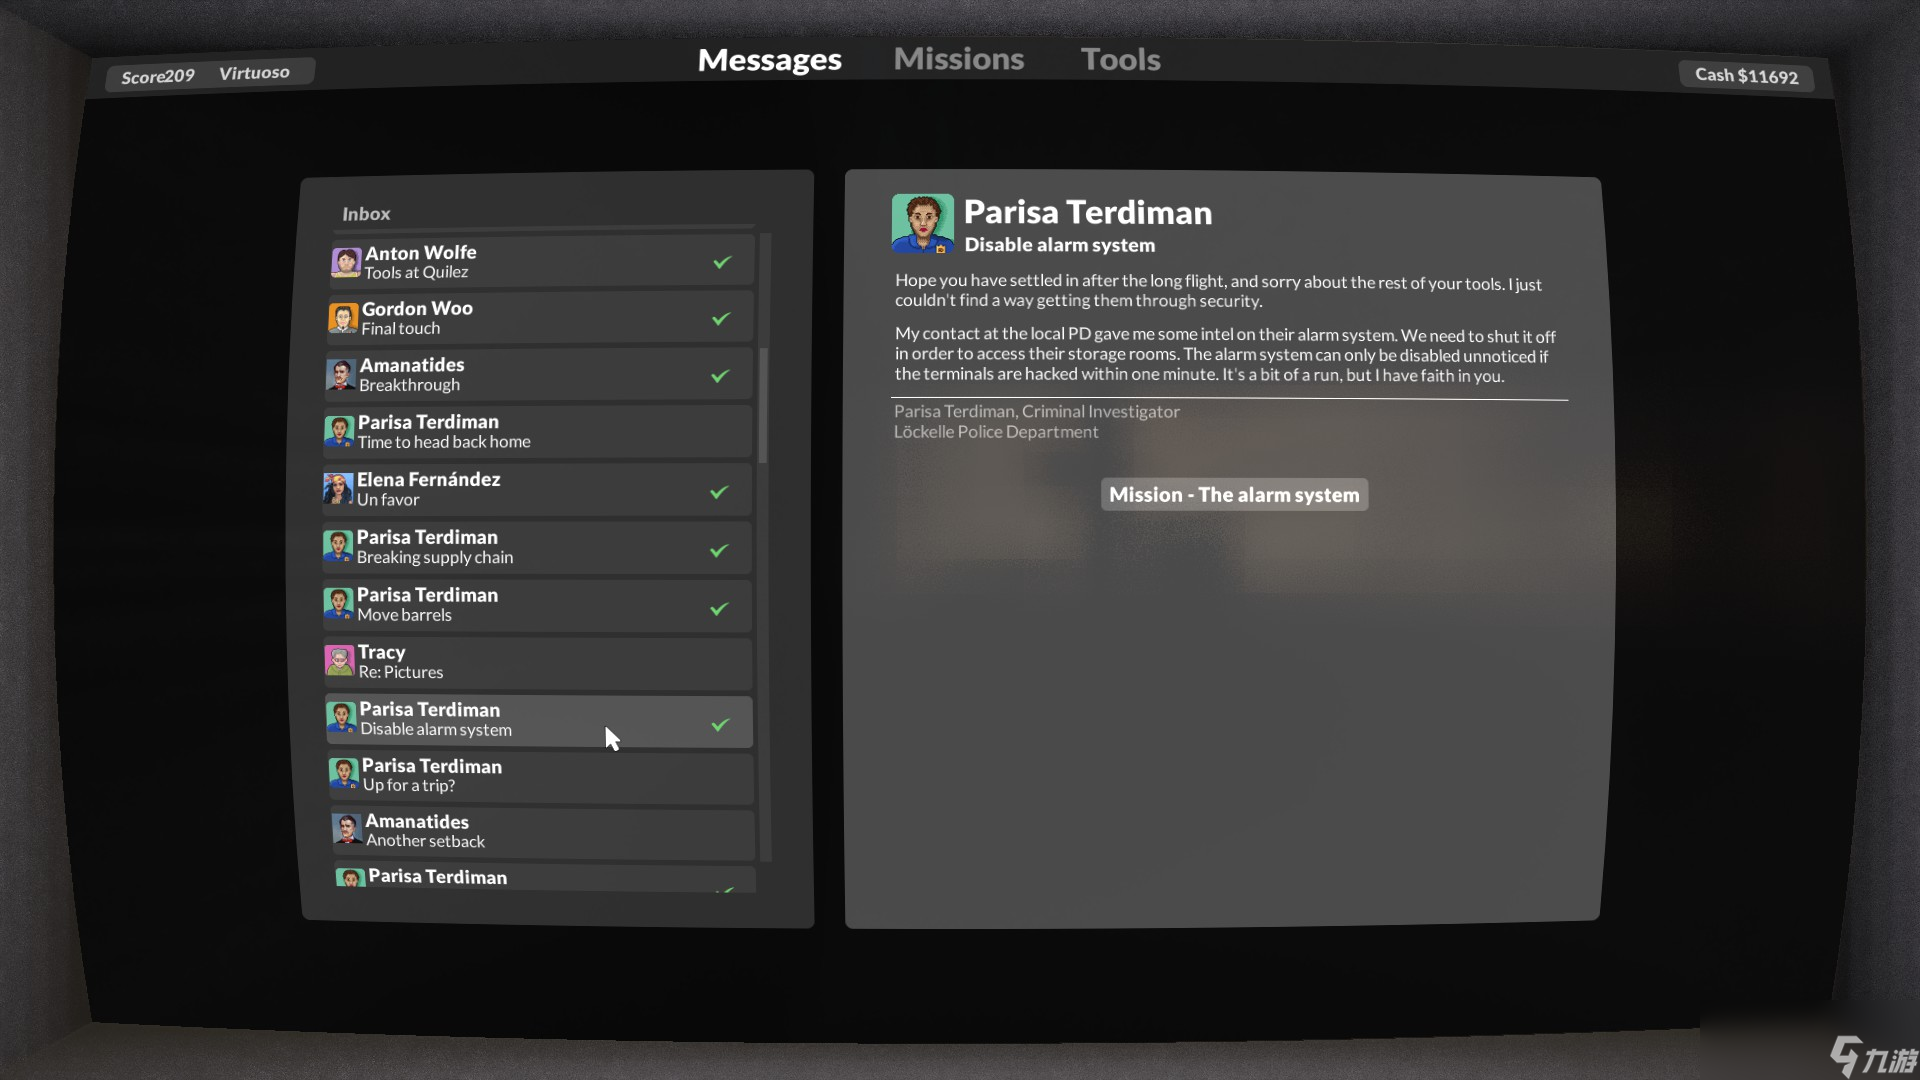Open Parisa Terdiman Breaking supply chain

[538, 546]
